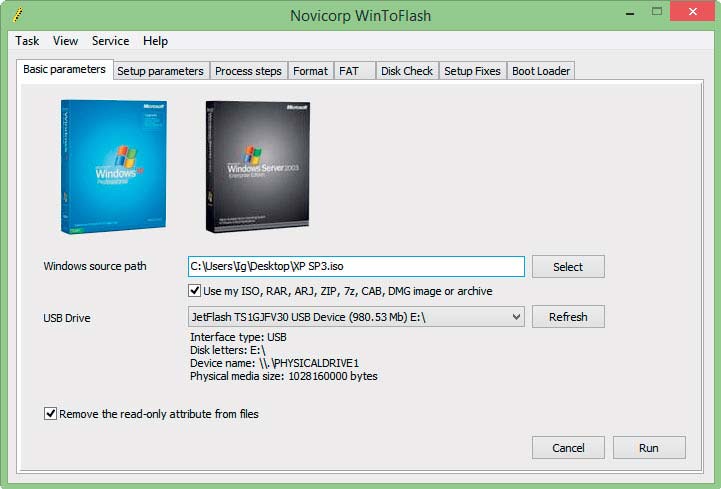Close the WinToFlash window
Screen dimensions: 721x489
pyautogui.click(x=692, y=12)
